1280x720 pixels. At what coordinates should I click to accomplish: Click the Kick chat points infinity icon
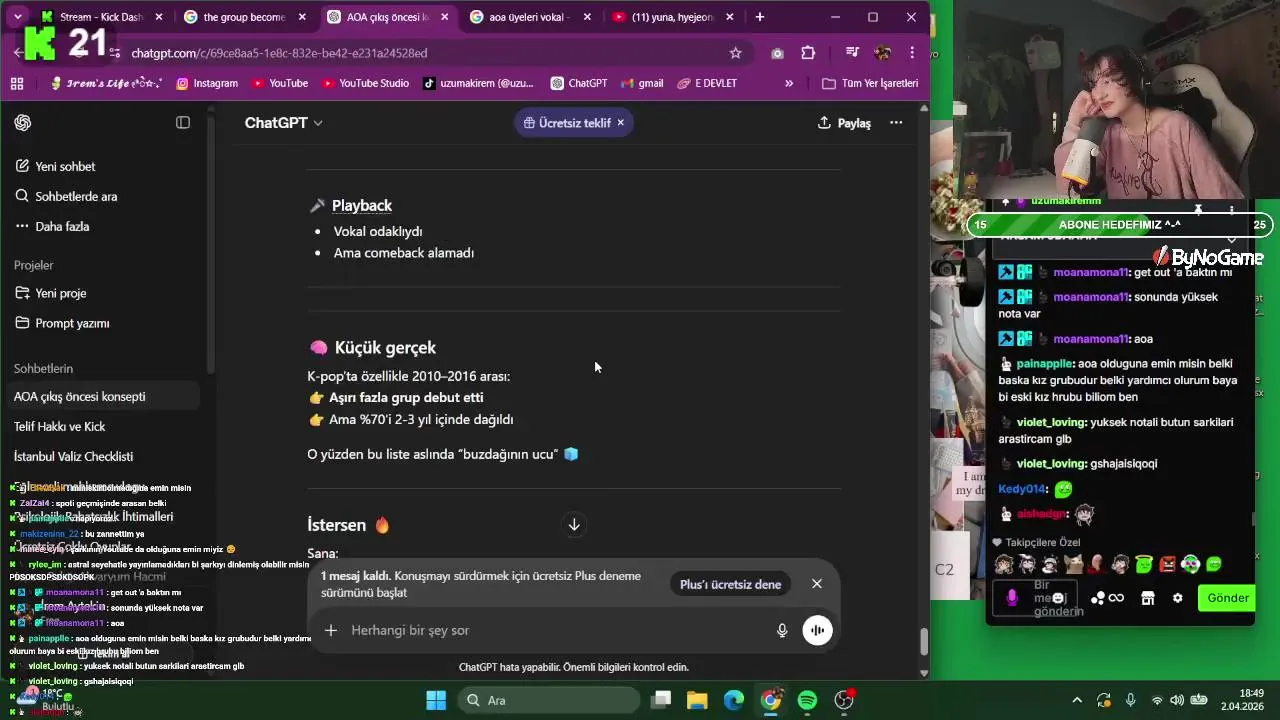coord(1108,598)
